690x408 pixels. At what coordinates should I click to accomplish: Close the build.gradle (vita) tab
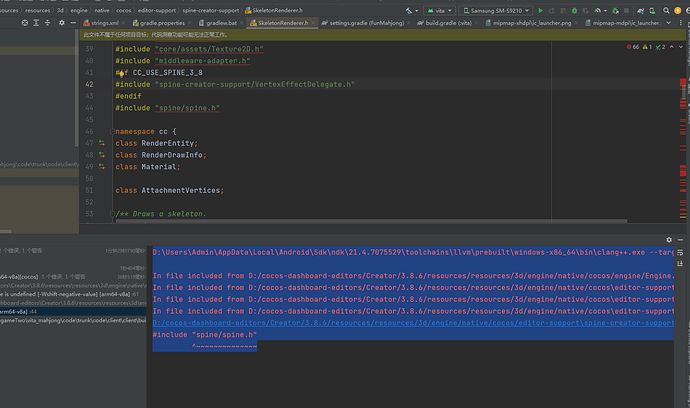click(476, 23)
